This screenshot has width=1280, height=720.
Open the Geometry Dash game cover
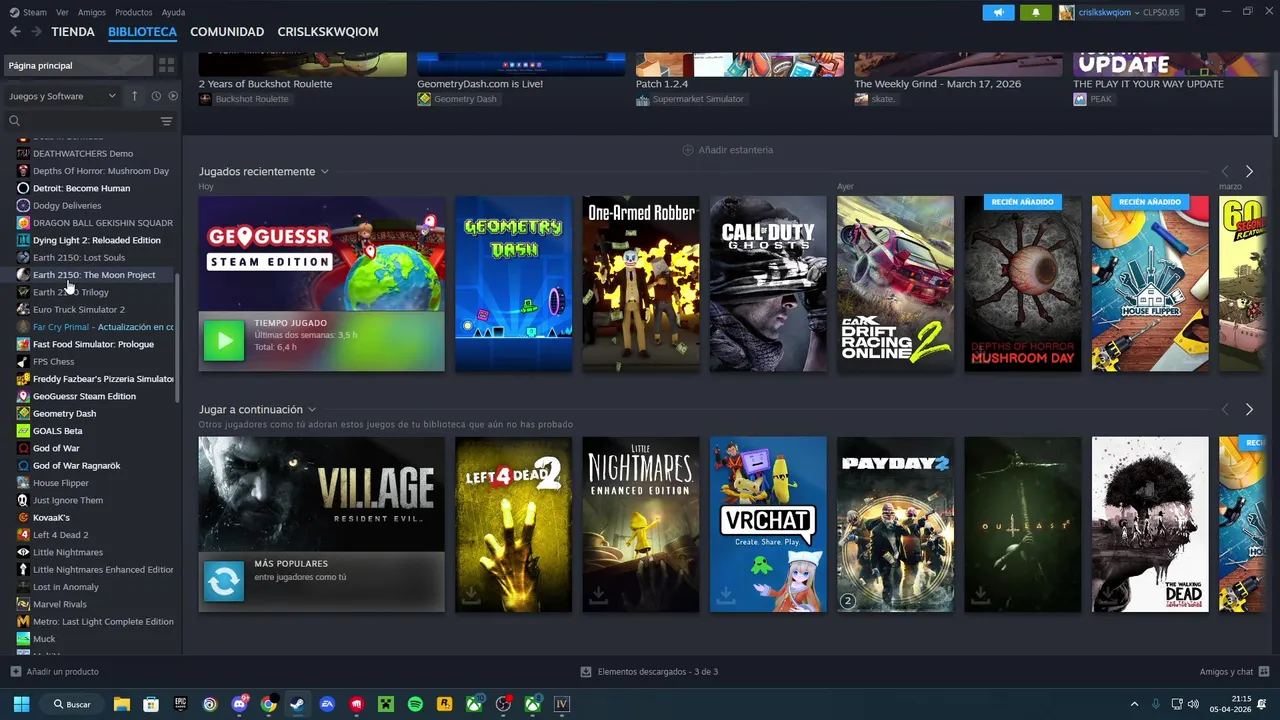tap(513, 284)
